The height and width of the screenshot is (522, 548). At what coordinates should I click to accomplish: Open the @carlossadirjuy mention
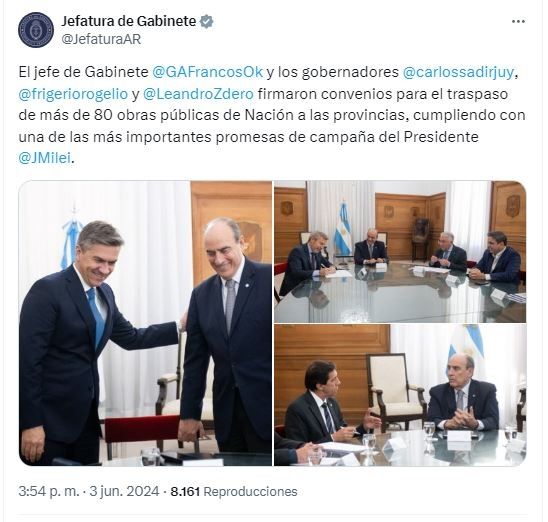(459, 72)
